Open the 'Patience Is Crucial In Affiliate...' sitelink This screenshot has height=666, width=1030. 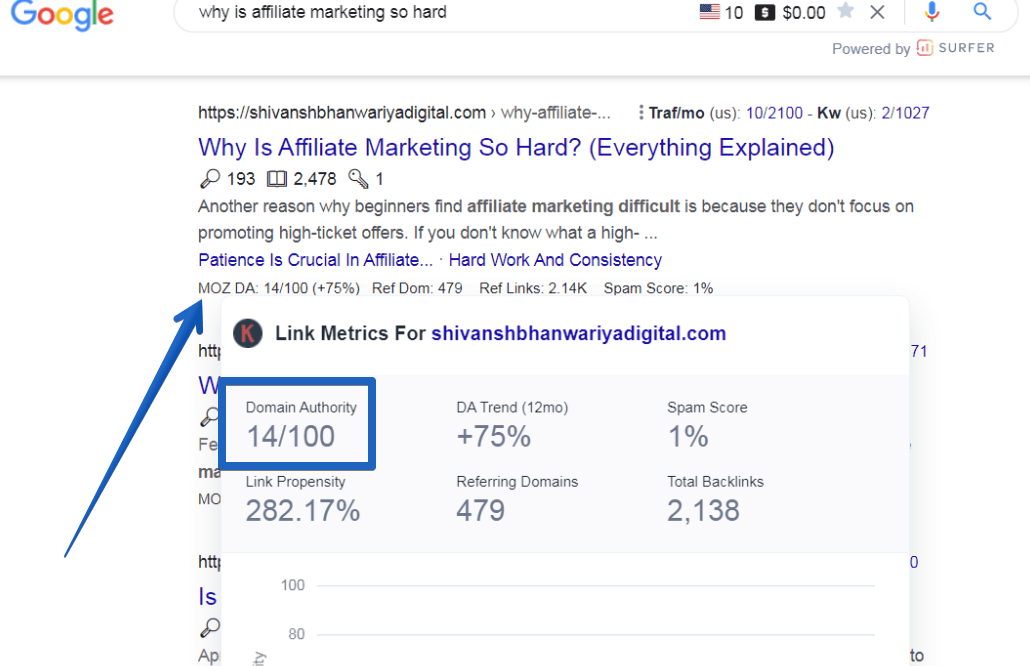click(315, 260)
